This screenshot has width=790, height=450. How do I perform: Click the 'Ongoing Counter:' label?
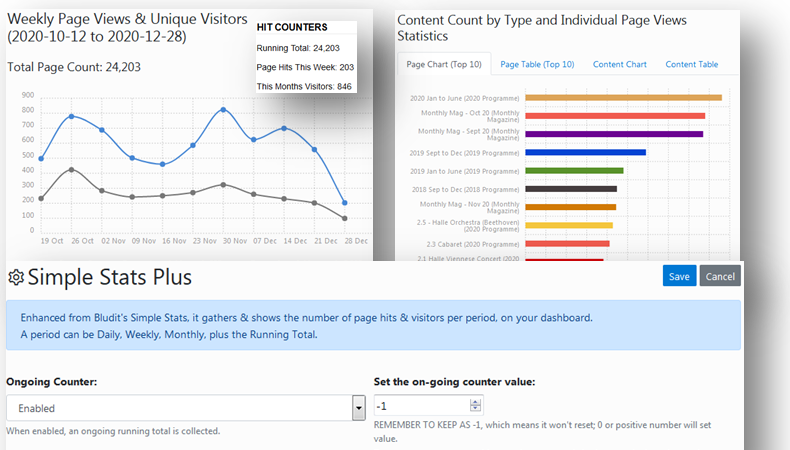click(x=51, y=382)
